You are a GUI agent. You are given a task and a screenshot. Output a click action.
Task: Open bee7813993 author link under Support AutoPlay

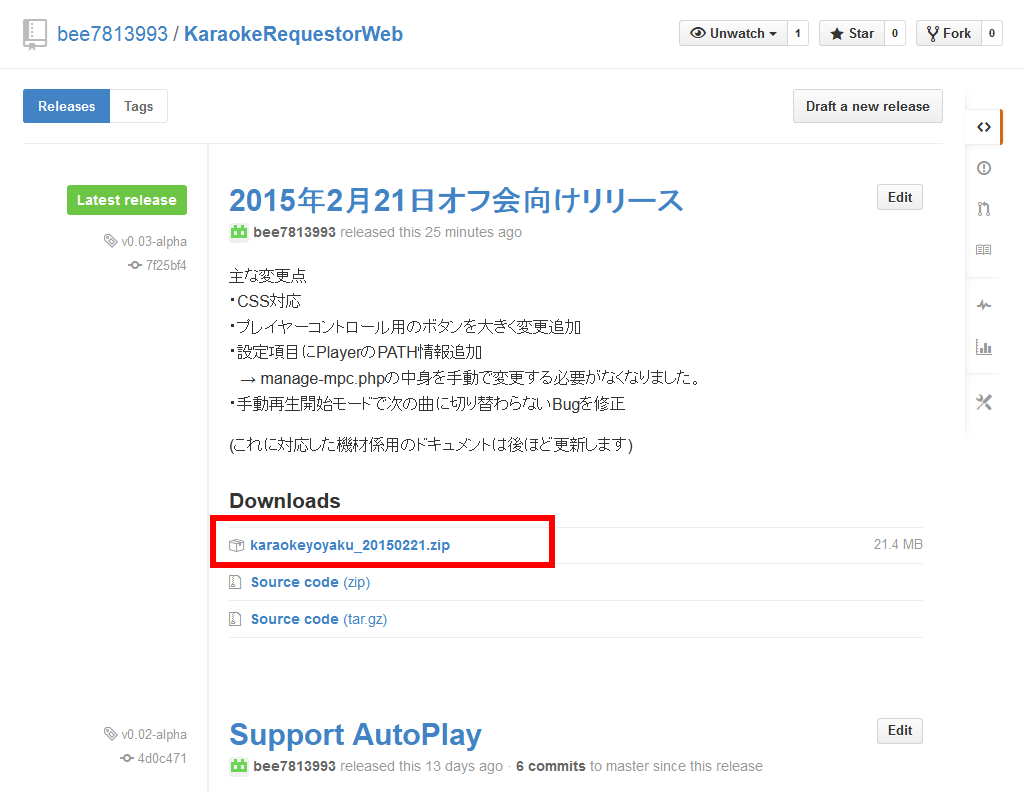tap(294, 766)
